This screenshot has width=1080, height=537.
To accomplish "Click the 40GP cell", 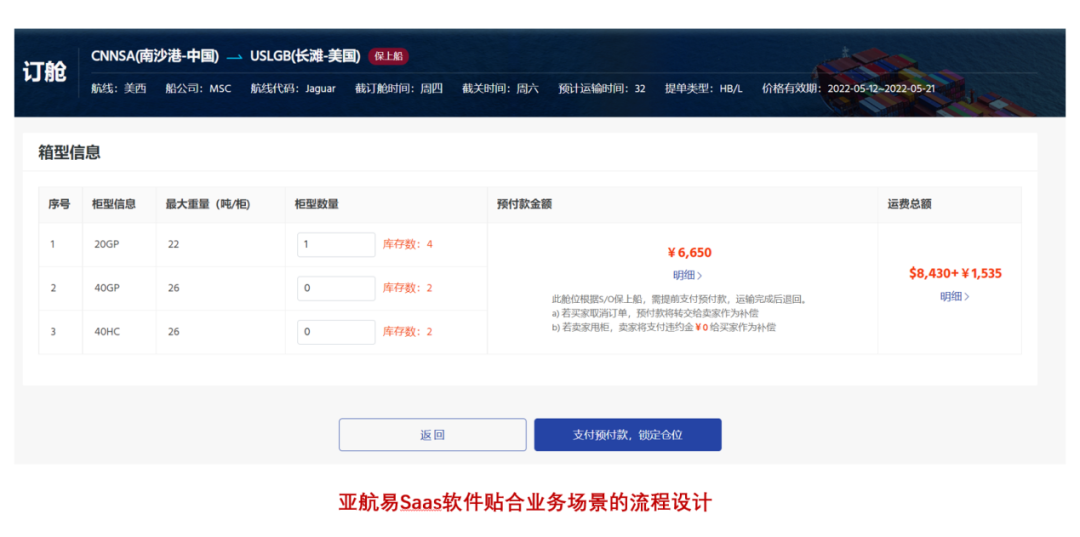I will coord(107,288).
